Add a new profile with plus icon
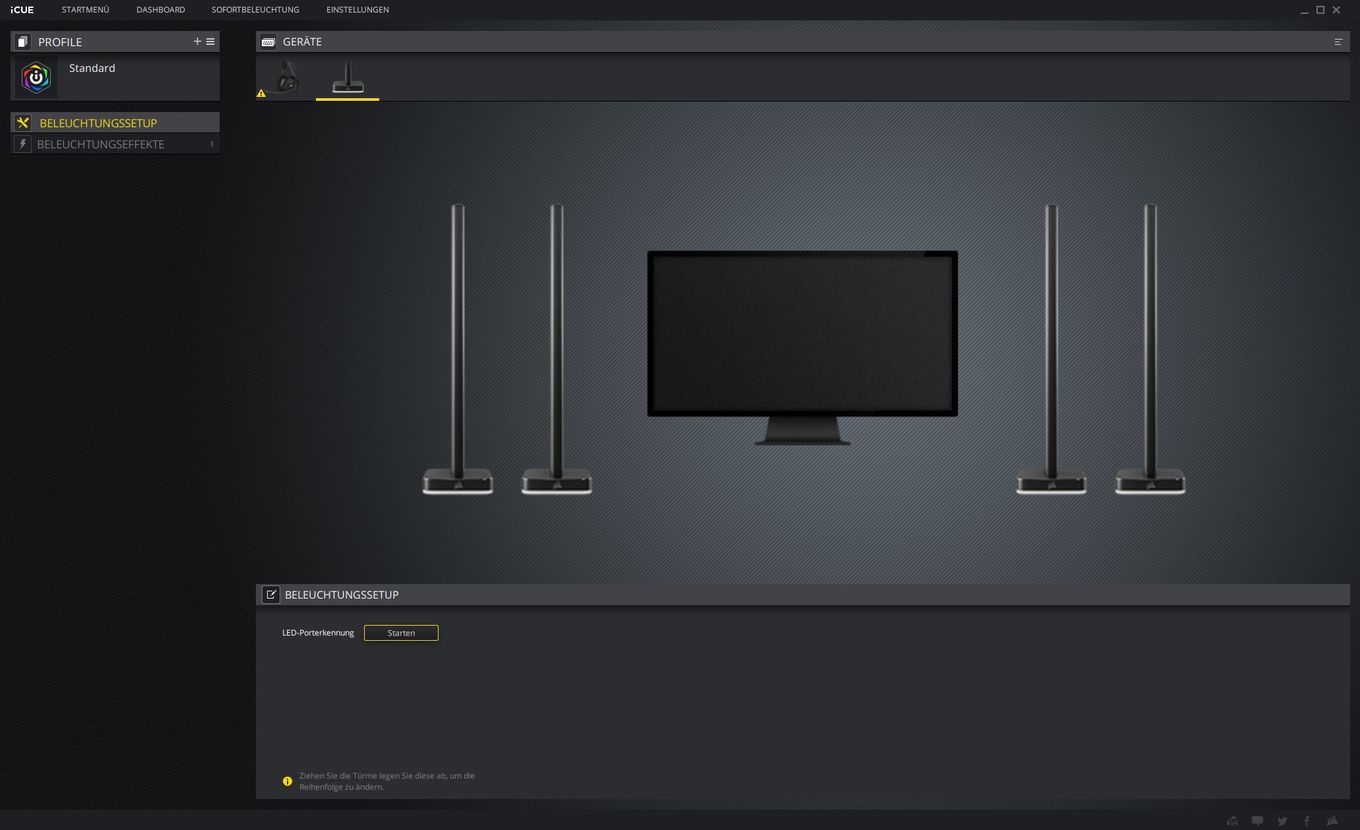 click(197, 42)
